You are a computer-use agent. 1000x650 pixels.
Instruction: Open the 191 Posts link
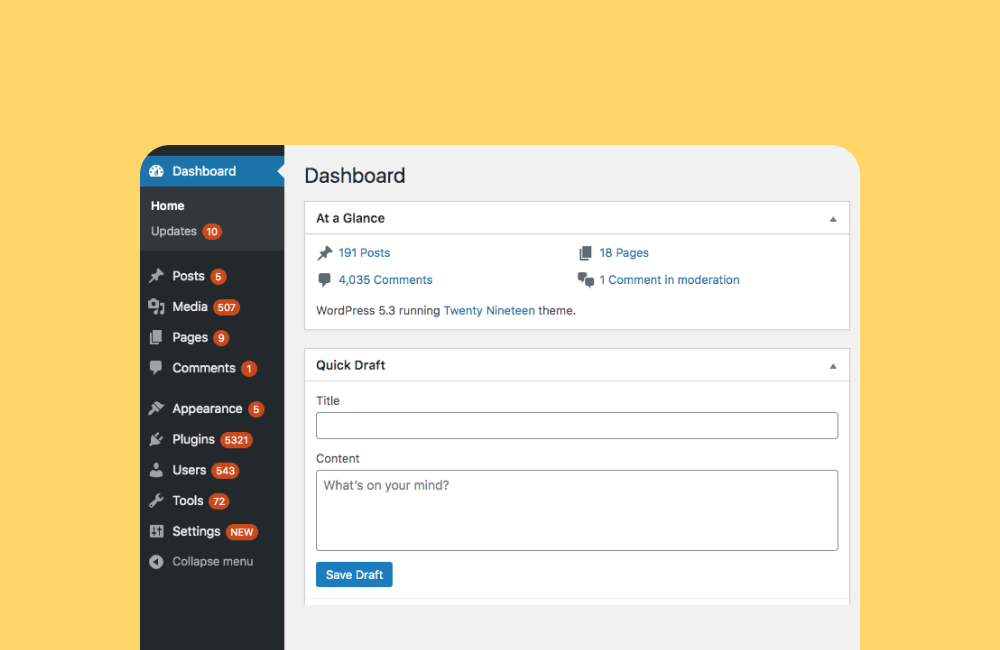point(364,253)
